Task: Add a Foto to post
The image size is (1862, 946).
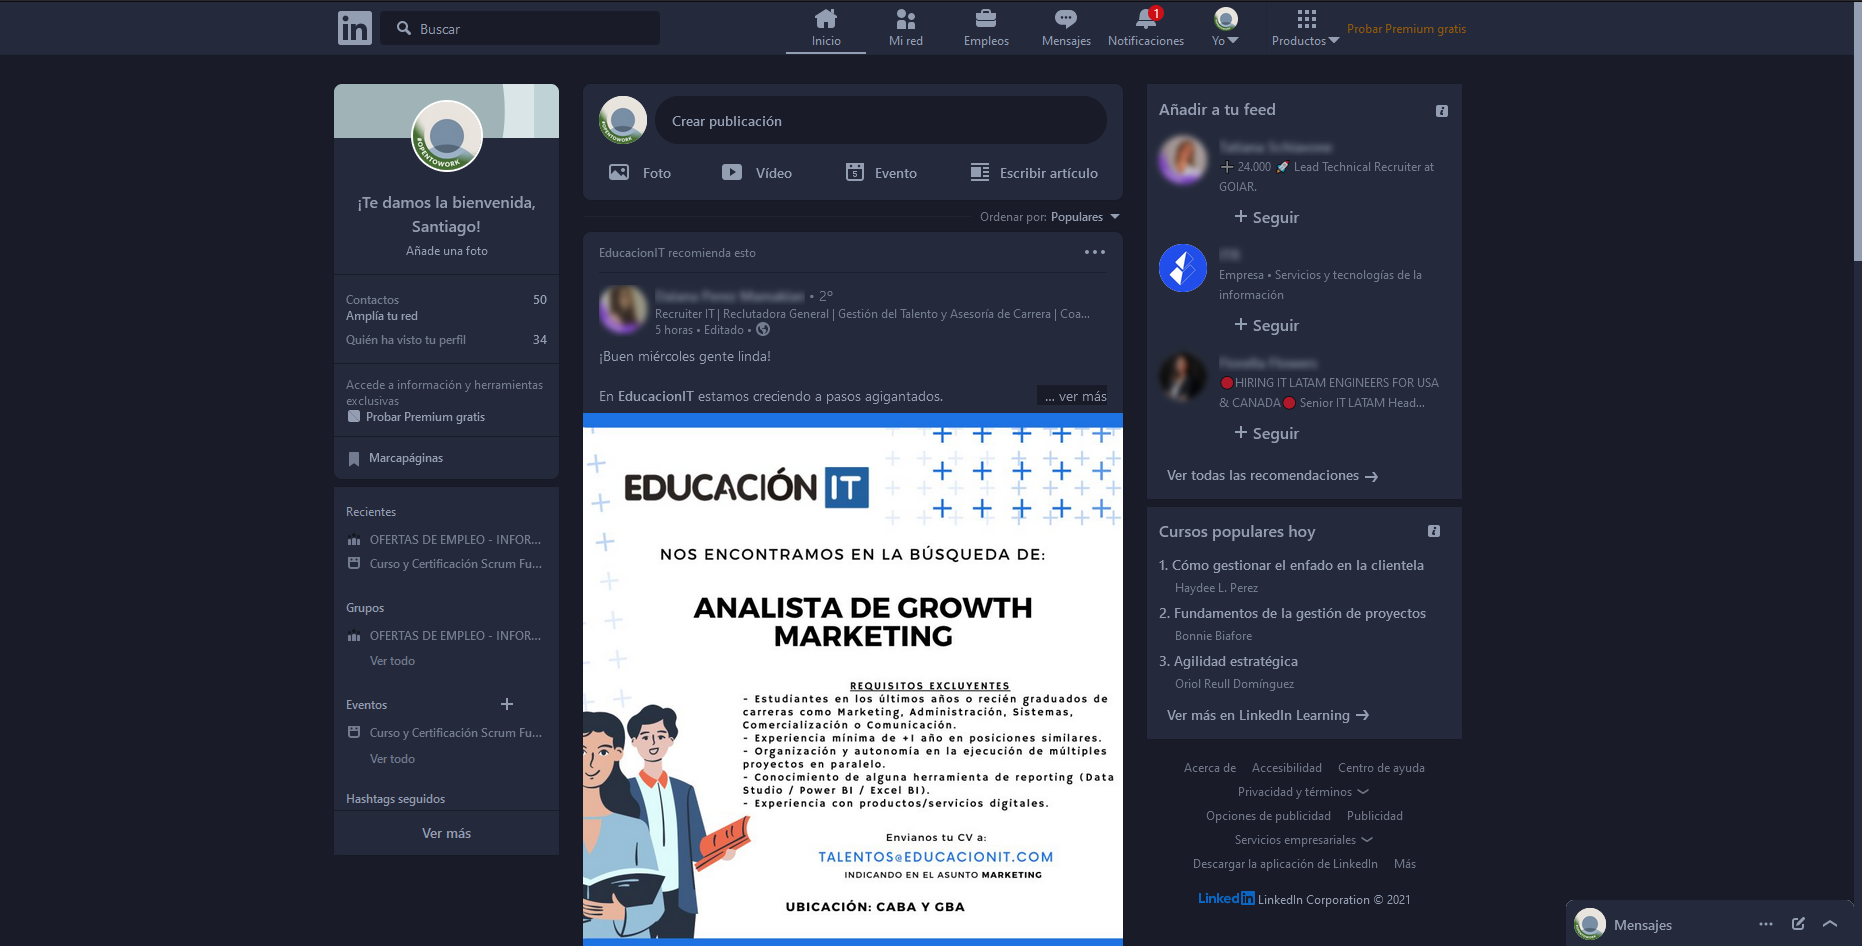Action: coord(640,172)
